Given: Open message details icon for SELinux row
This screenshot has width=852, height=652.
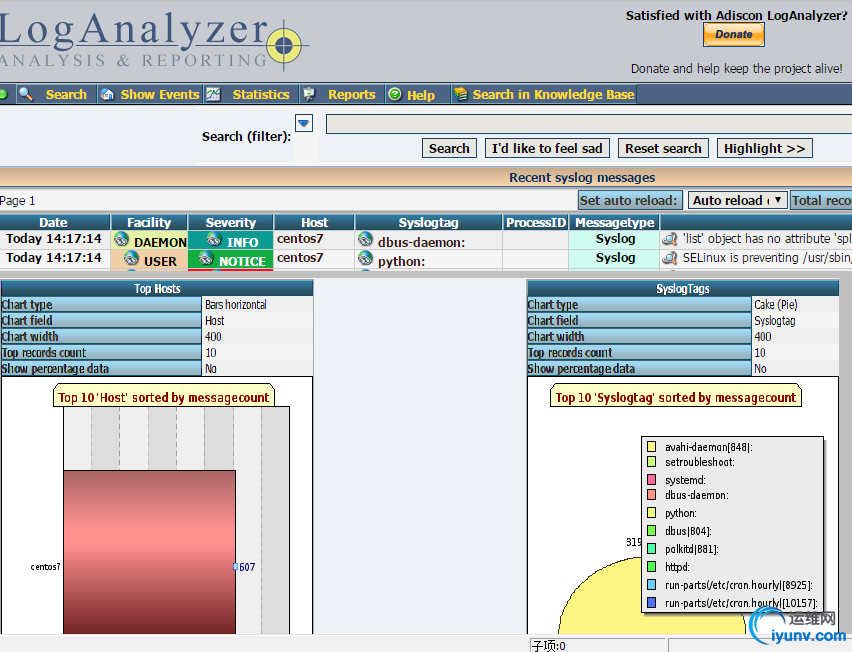Looking at the screenshot, I should coord(670,258).
